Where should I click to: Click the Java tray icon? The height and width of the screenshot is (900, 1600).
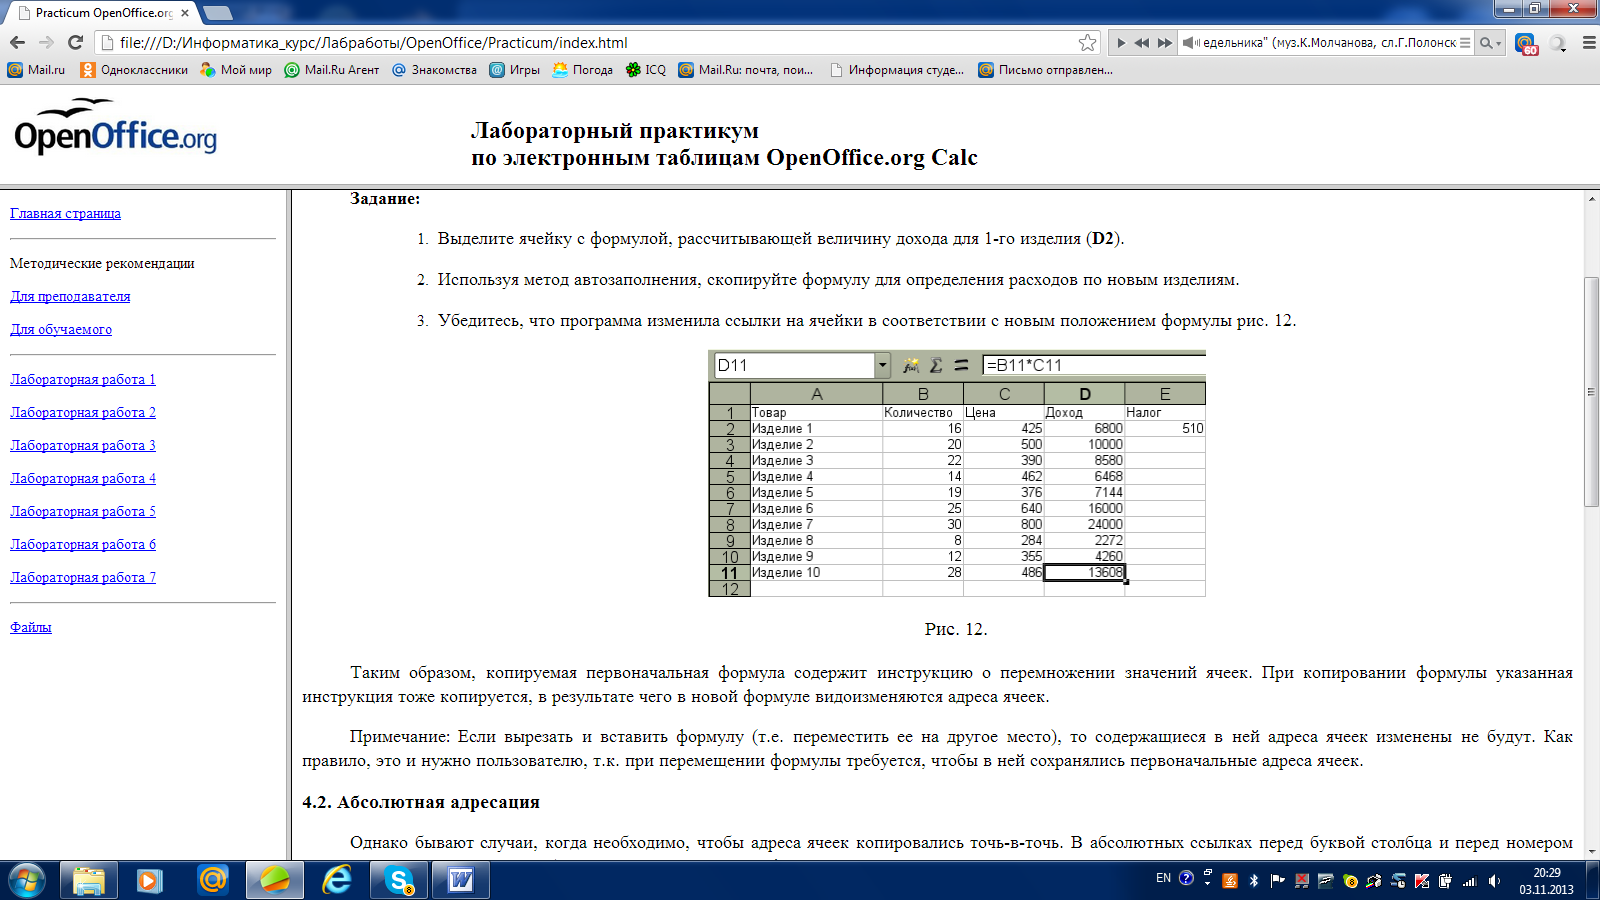coord(1230,881)
